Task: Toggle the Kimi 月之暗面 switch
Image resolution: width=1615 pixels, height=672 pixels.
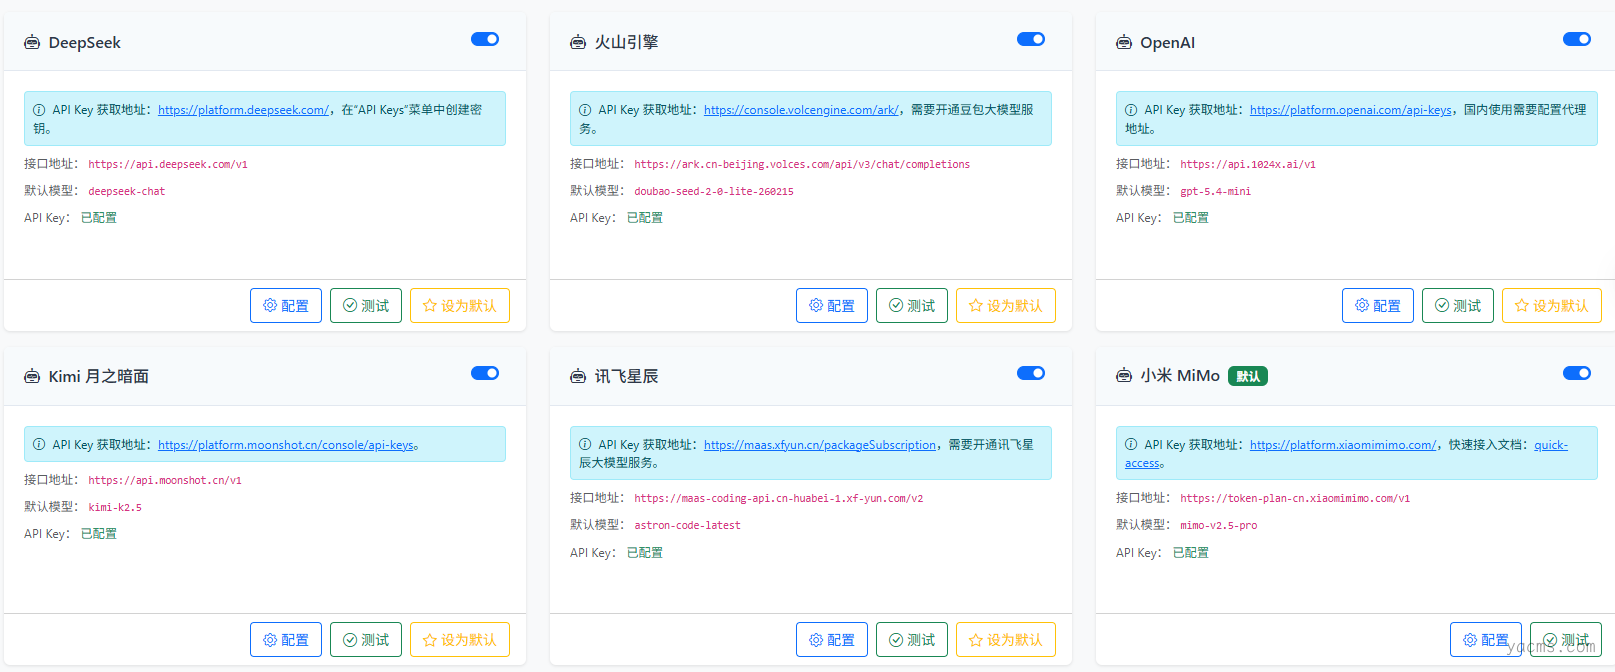Action: click(x=485, y=373)
